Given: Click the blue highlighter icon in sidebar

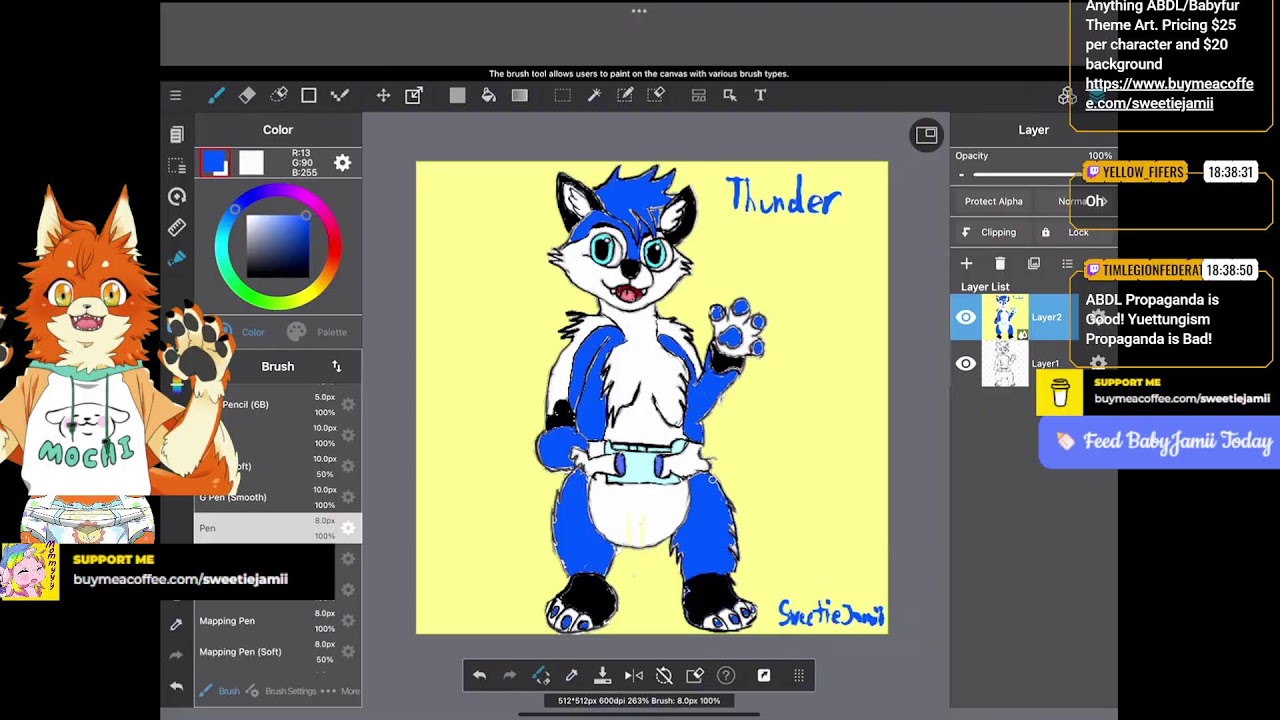Looking at the screenshot, I should click(177, 258).
